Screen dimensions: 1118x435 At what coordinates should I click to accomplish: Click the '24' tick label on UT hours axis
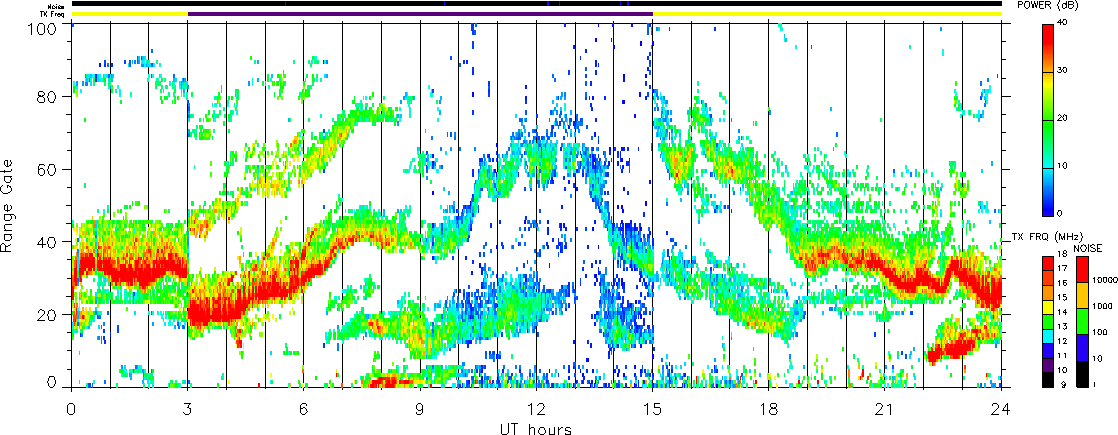click(1001, 409)
